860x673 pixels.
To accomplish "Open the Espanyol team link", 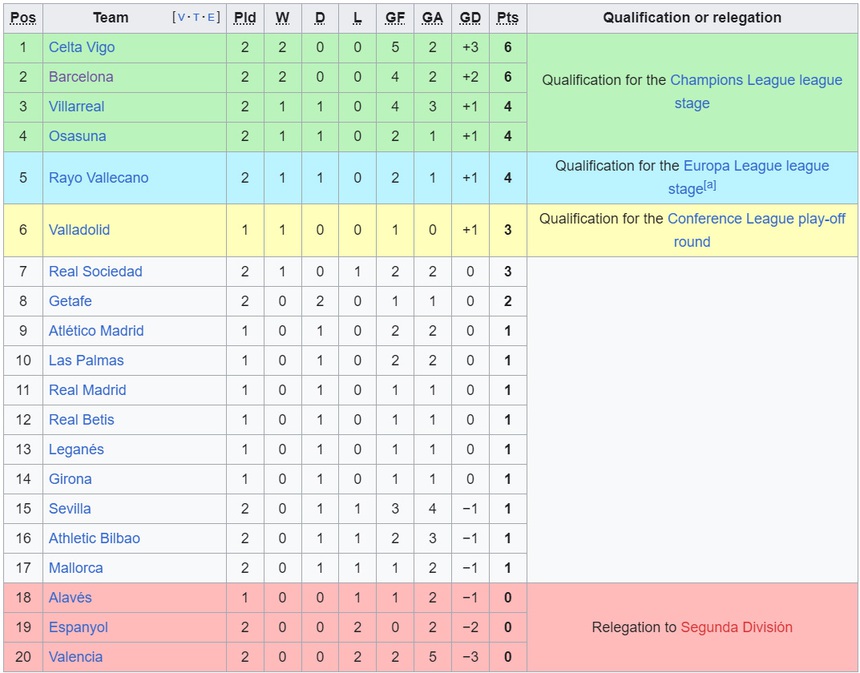I will 78,628.
